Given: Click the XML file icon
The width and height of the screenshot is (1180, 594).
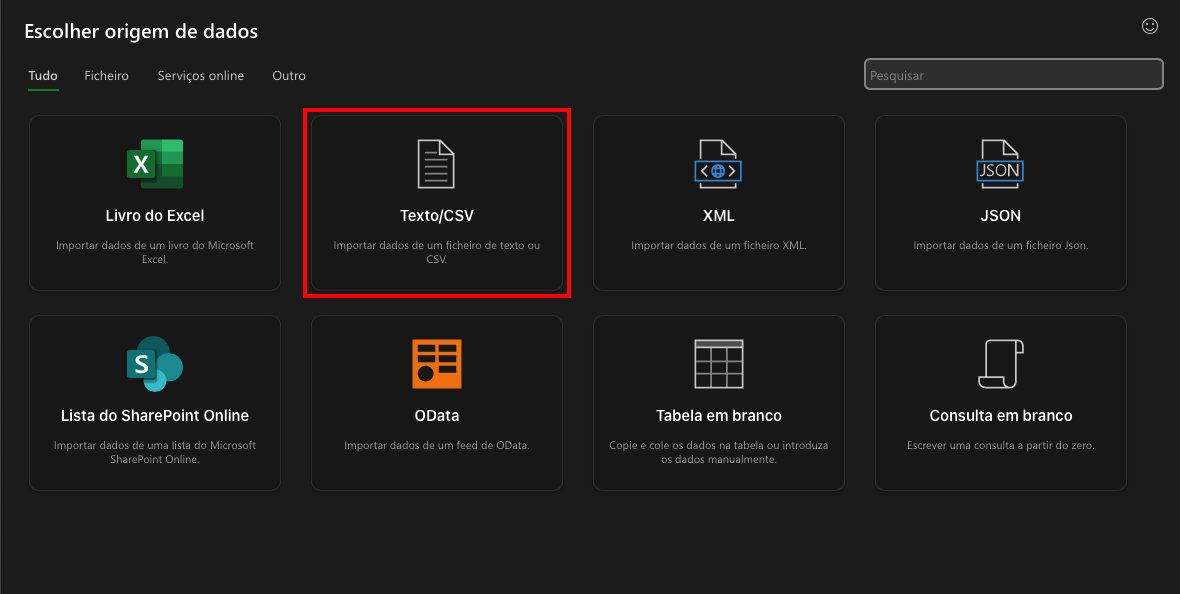Looking at the screenshot, I should [x=718, y=164].
